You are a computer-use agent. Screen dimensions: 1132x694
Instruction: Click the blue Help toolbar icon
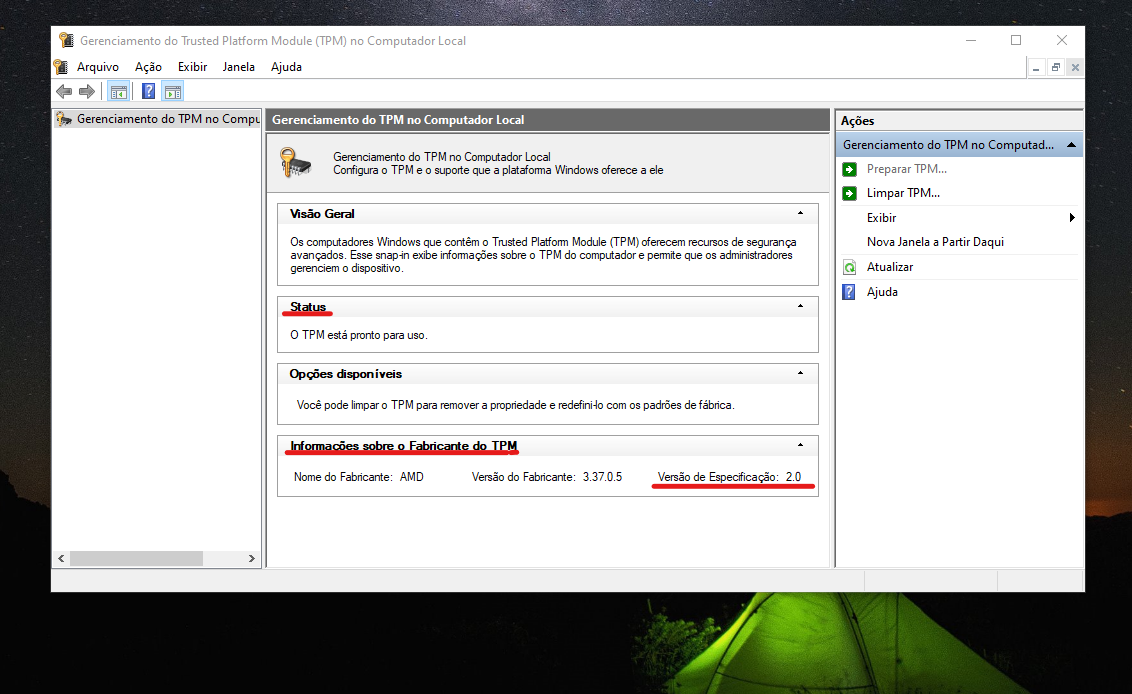pyautogui.click(x=148, y=91)
